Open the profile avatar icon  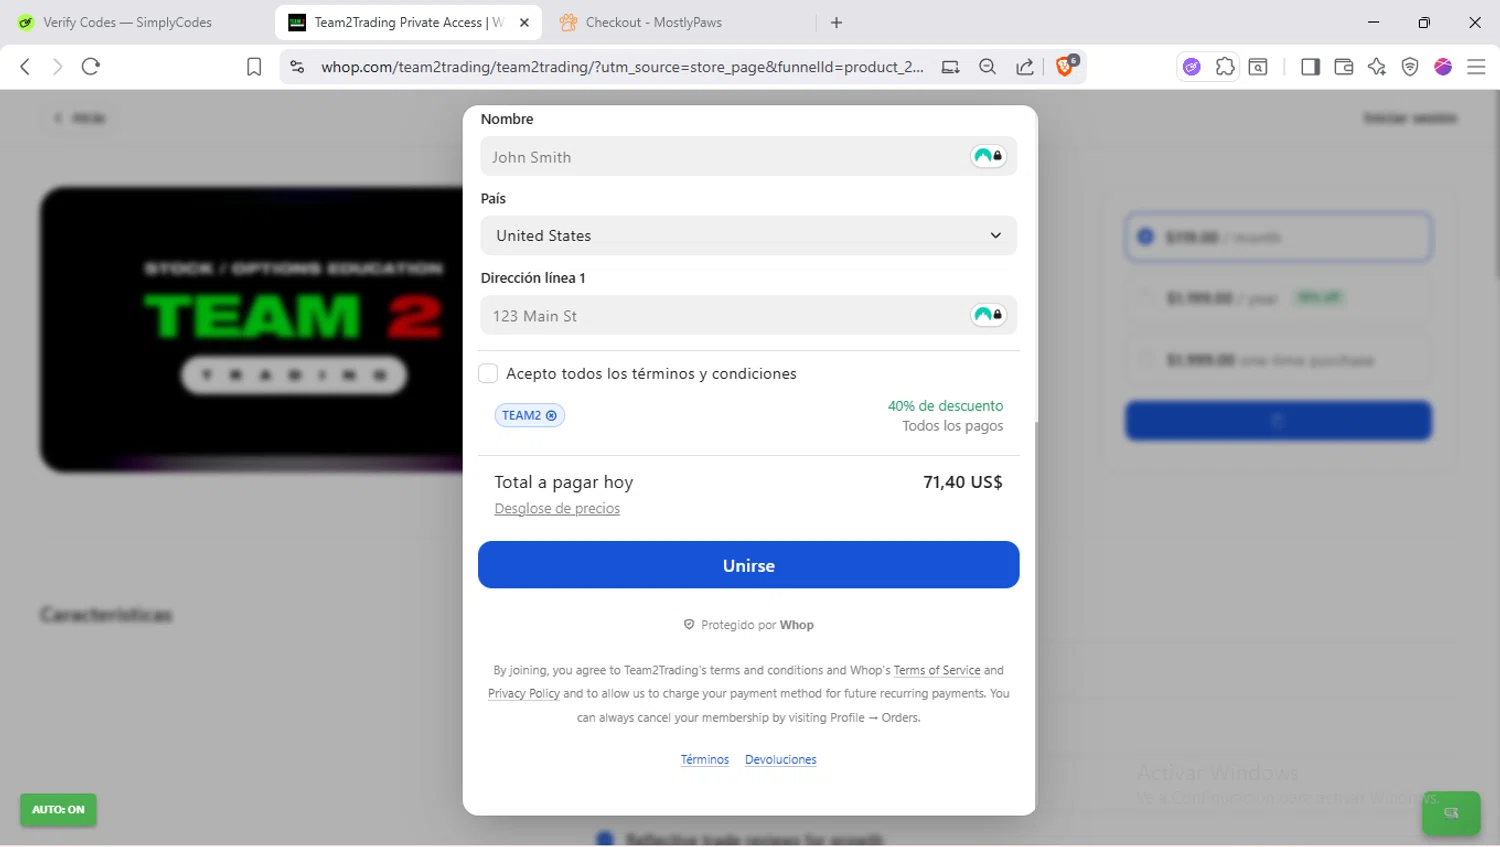coord(1443,67)
